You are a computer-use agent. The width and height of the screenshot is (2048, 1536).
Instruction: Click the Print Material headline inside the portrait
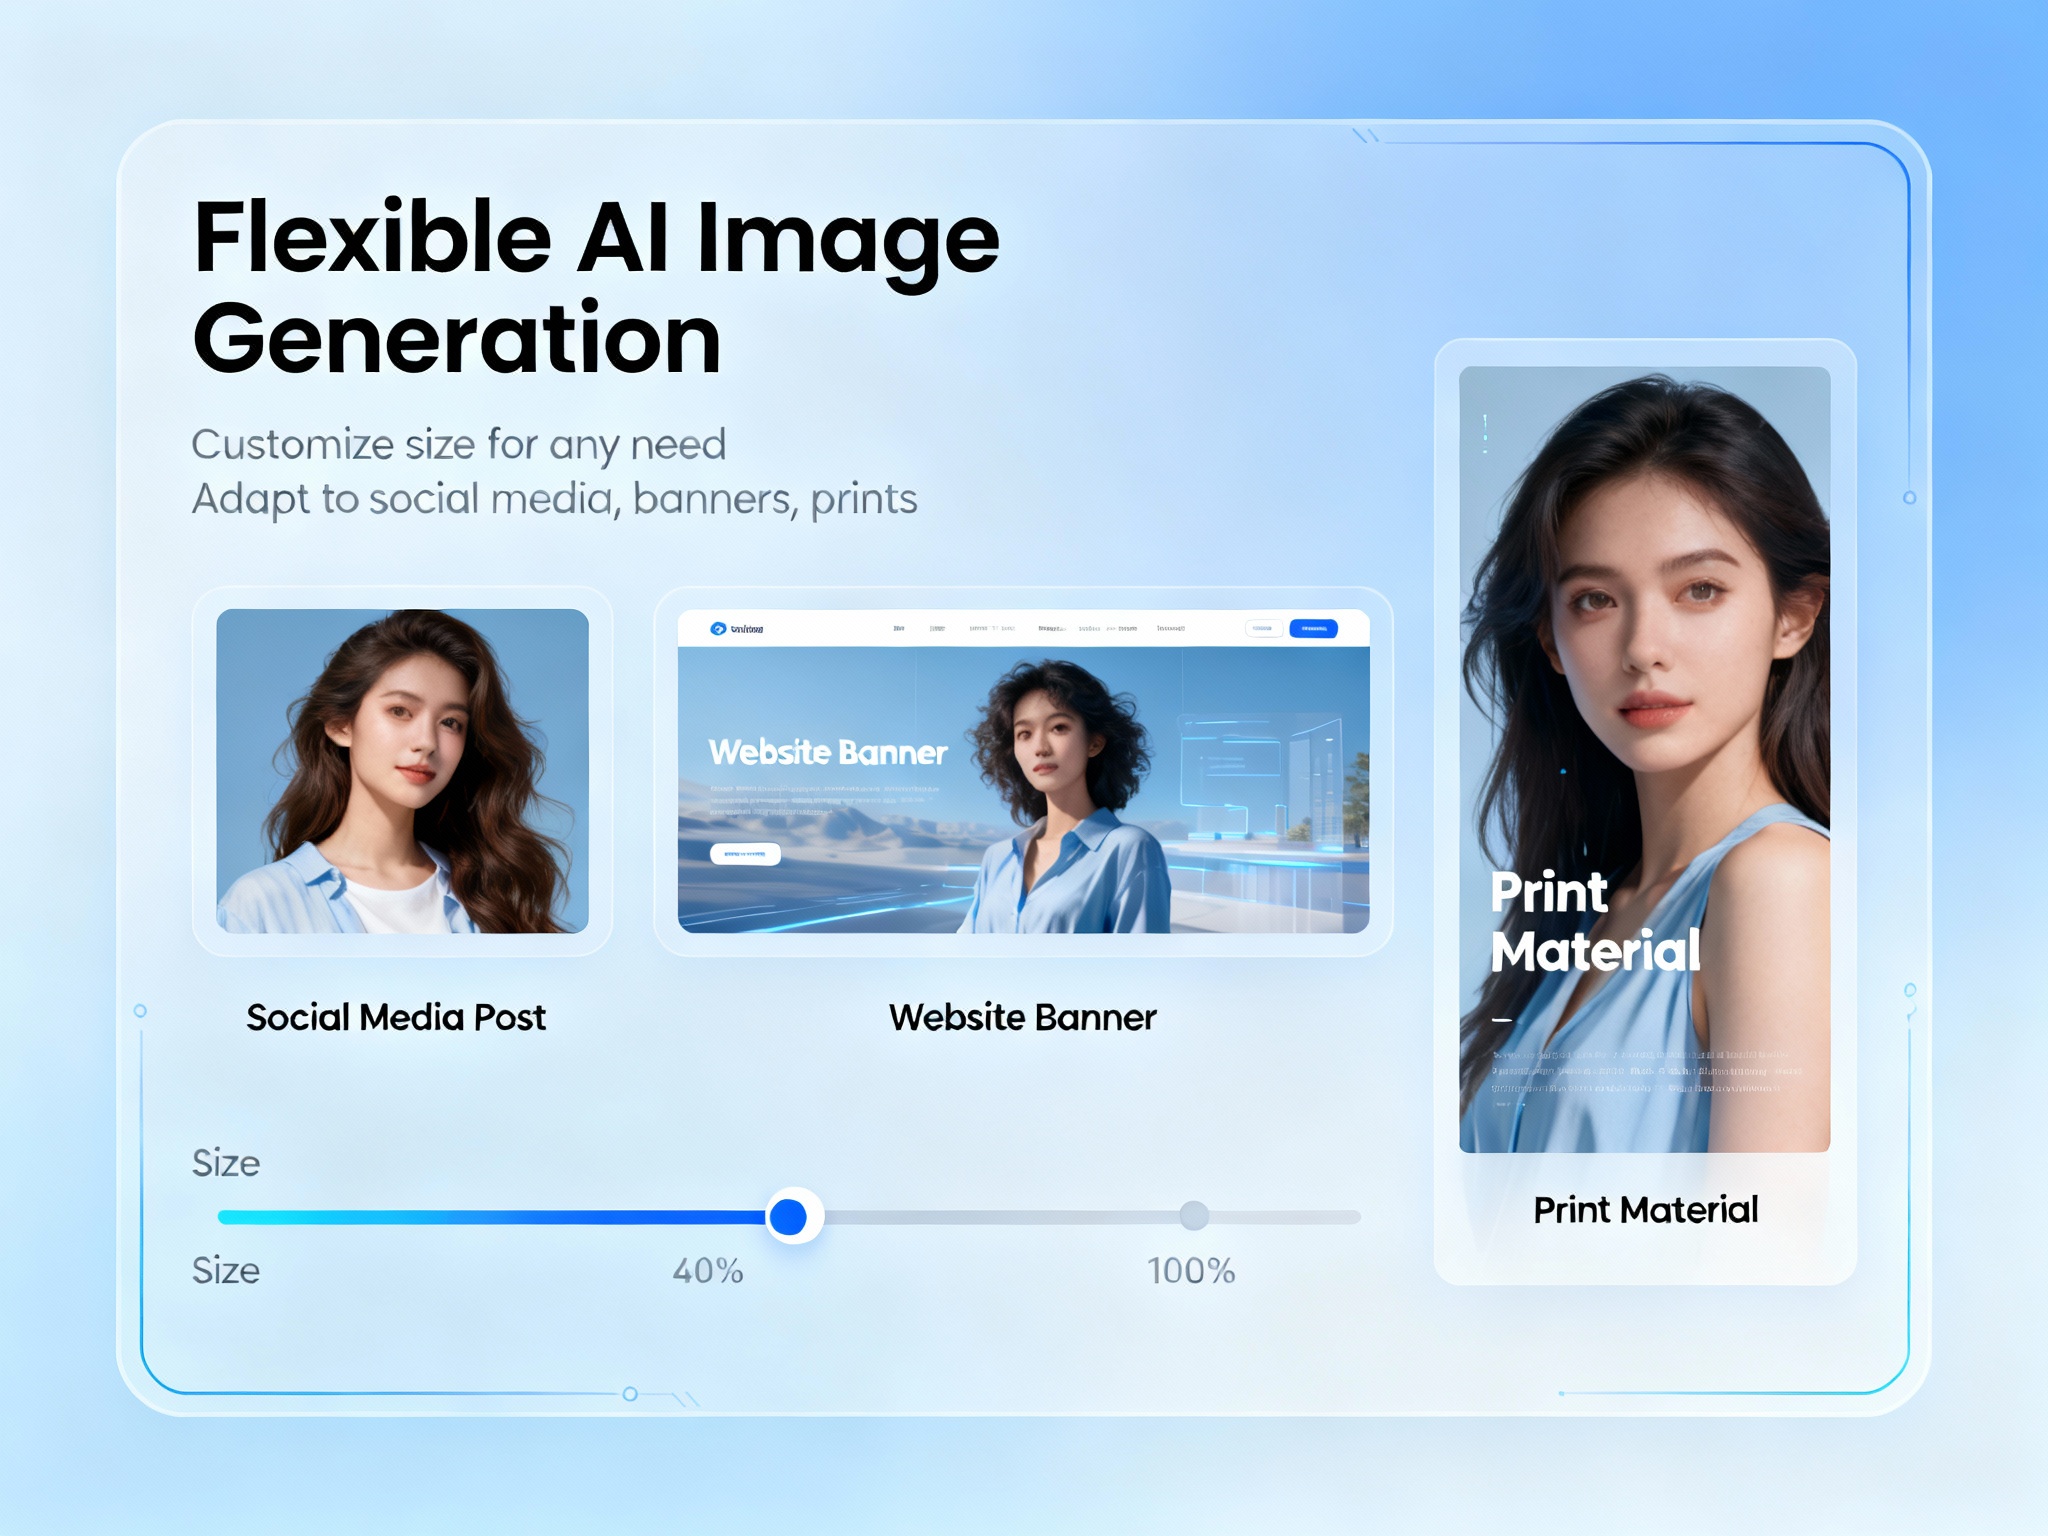click(x=1597, y=917)
